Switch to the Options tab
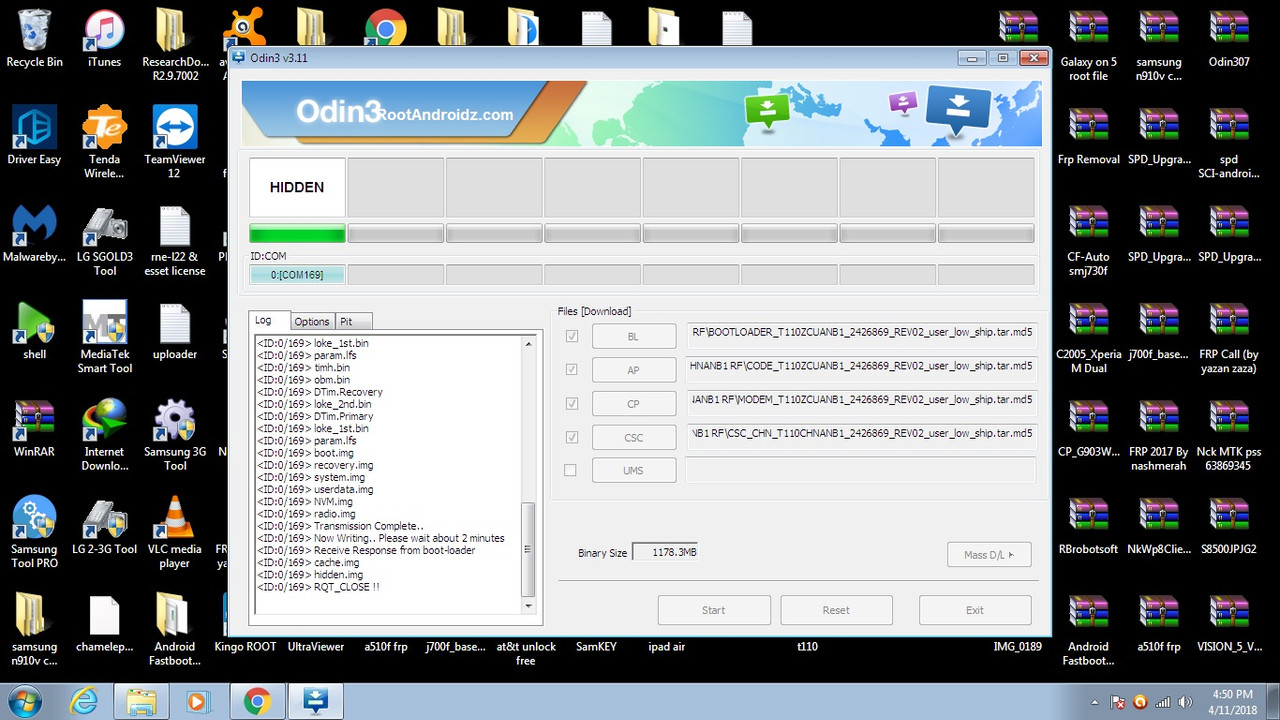 (312, 321)
